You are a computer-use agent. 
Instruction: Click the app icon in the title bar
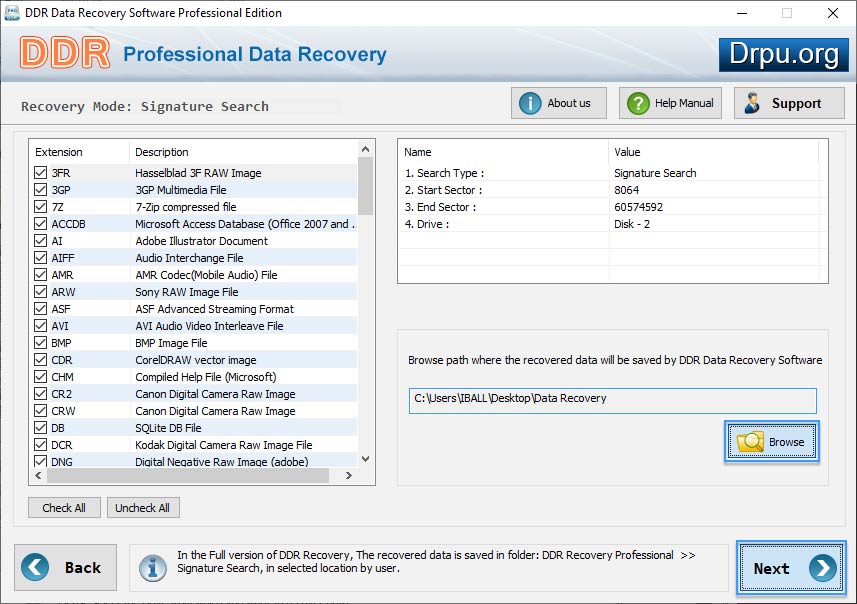point(12,13)
